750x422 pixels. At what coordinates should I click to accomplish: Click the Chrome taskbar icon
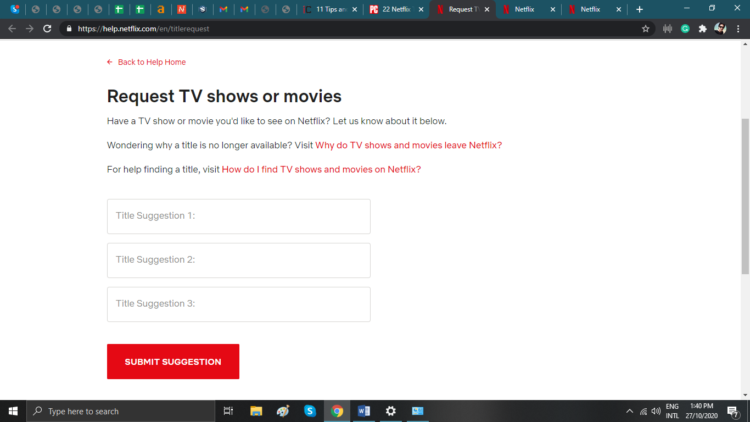pyautogui.click(x=337, y=411)
